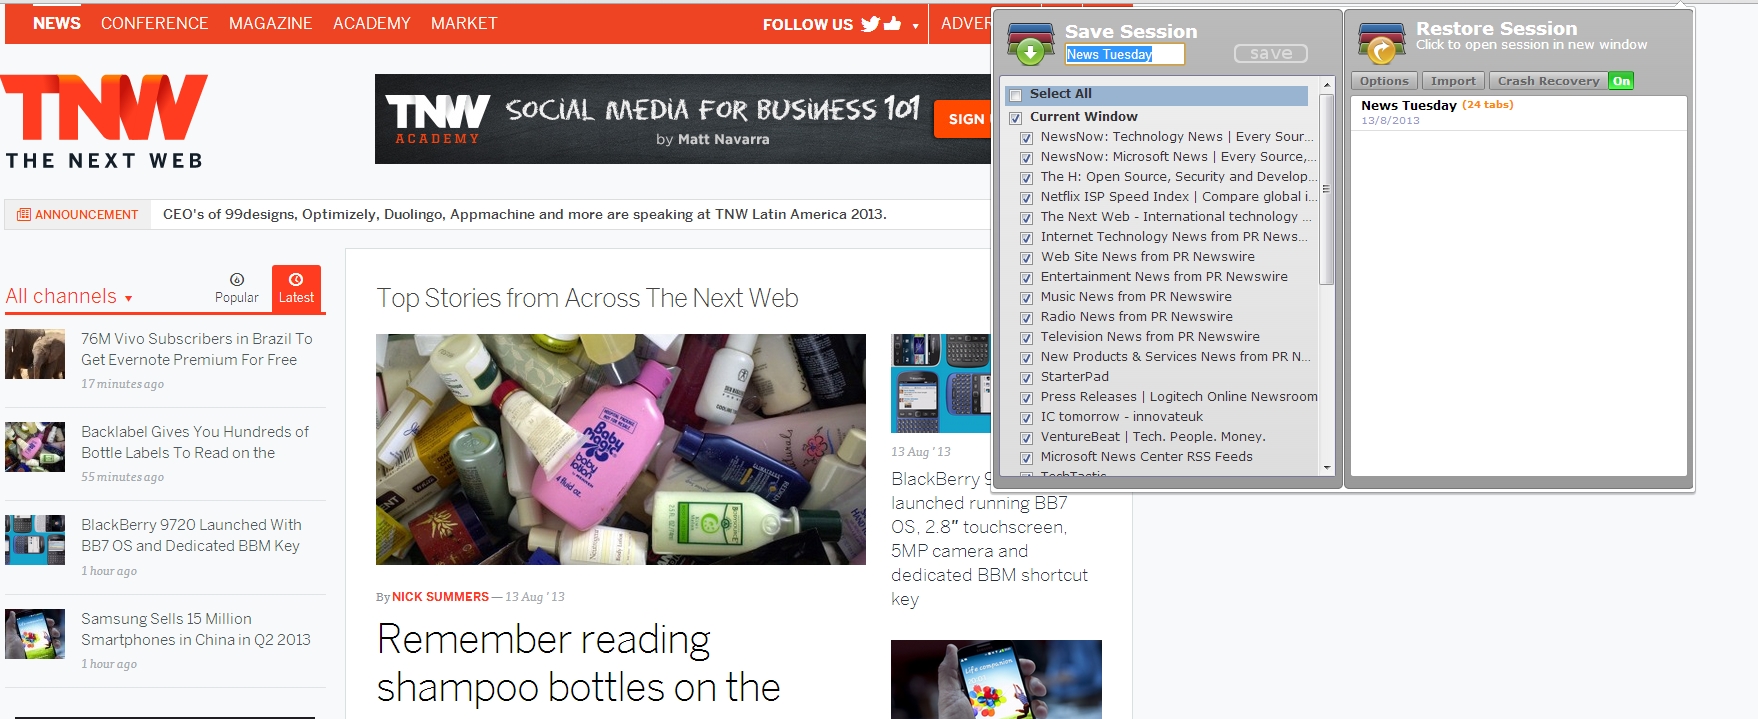Open the TNW The Next Web logo
This screenshot has height=719, width=1758.
104,121
